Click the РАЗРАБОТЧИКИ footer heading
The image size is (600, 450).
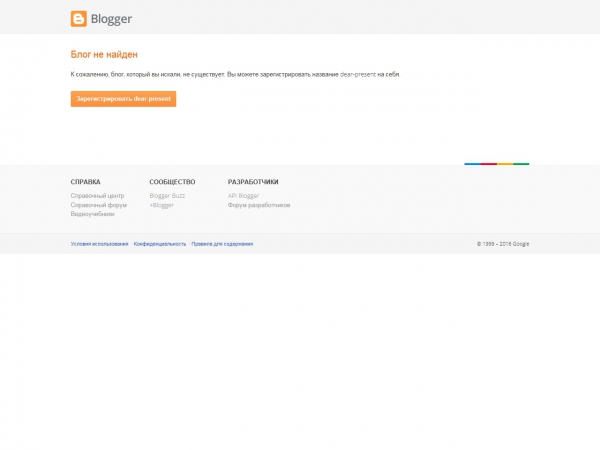tap(253, 182)
